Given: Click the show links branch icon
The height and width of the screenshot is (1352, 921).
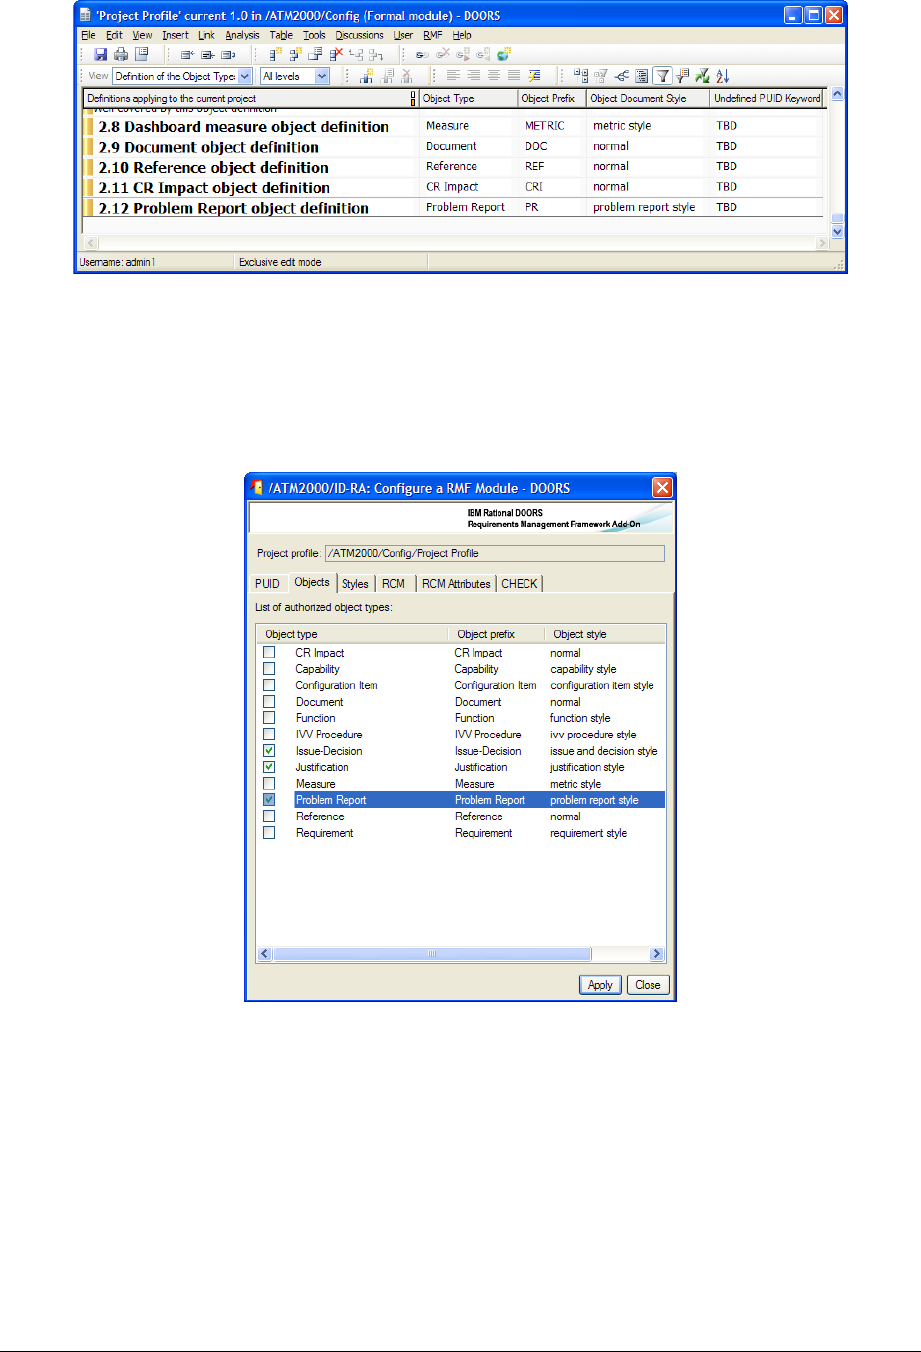Looking at the screenshot, I should (622, 76).
